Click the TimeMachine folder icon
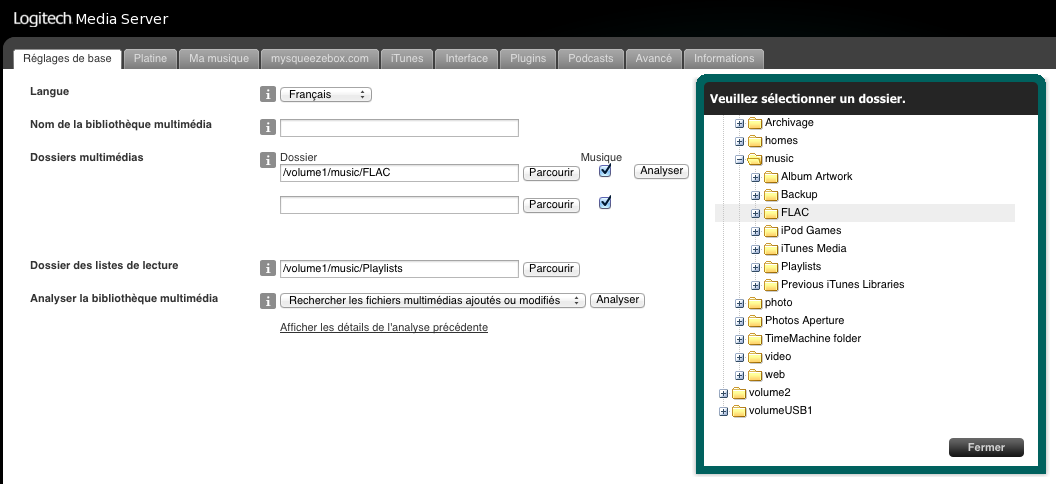The image size is (1056, 484). tap(754, 339)
